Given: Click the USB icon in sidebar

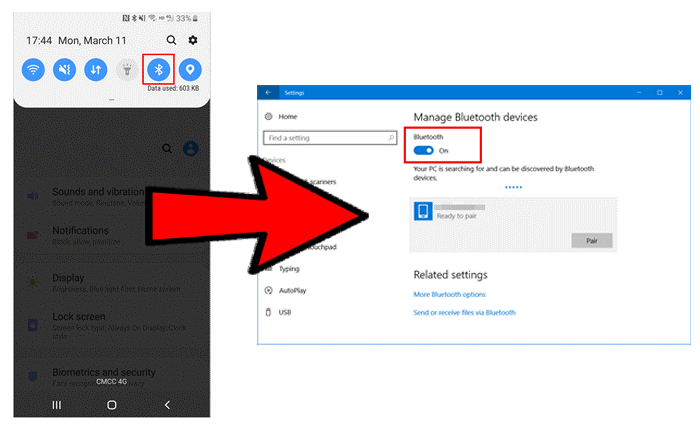Looking at the screenshot, I should [268, 312].
